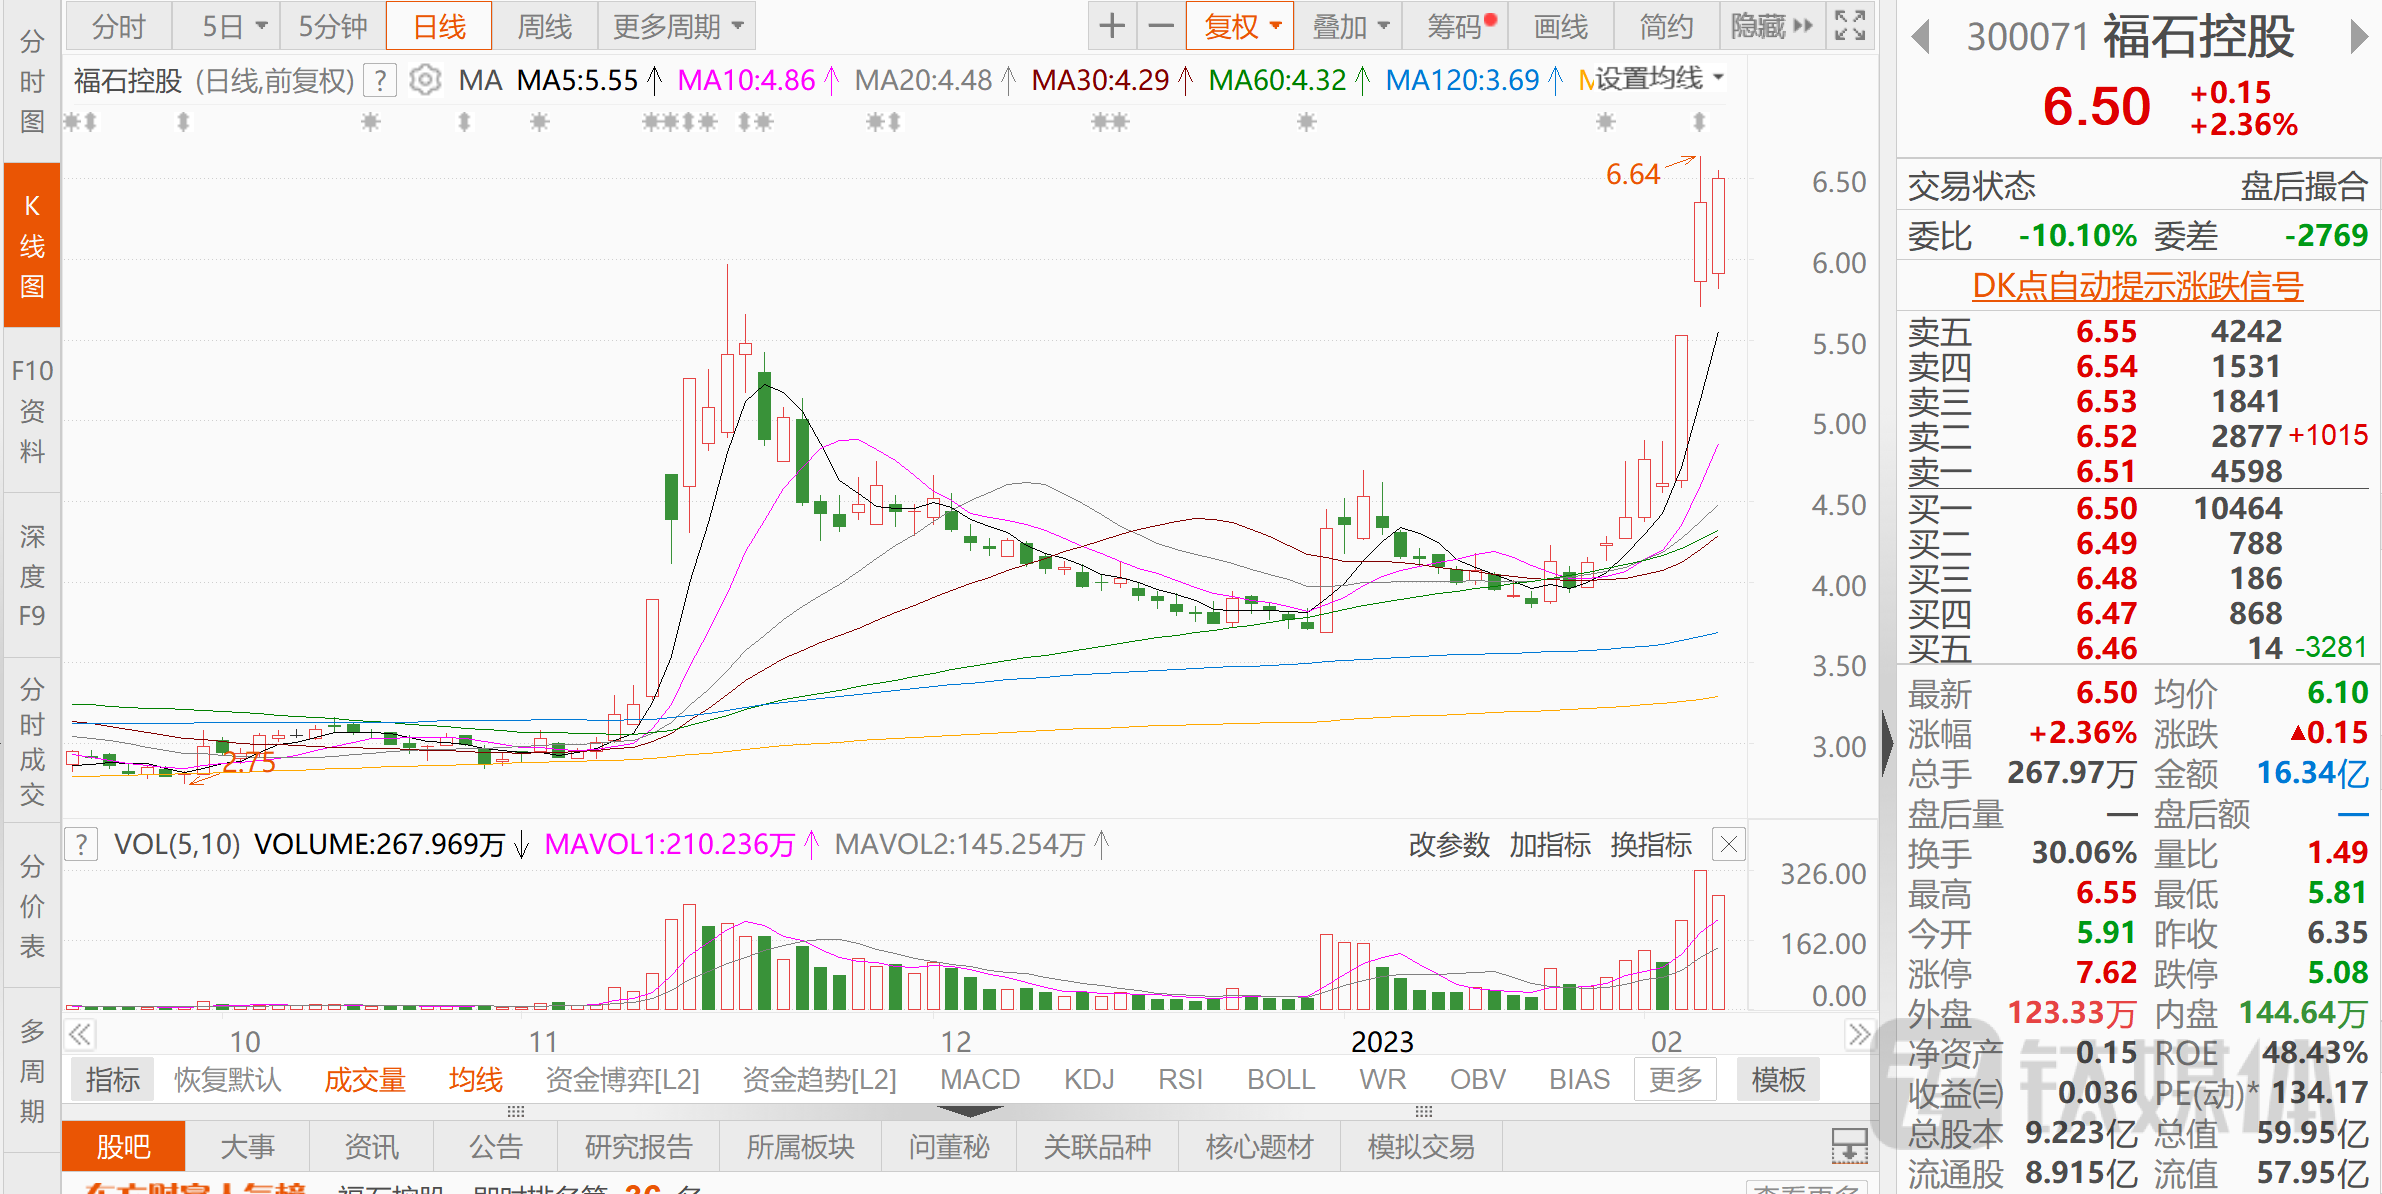Toggle fullscreen chart expand icon
2382x1194 pixels.
tap(1849, 26)
